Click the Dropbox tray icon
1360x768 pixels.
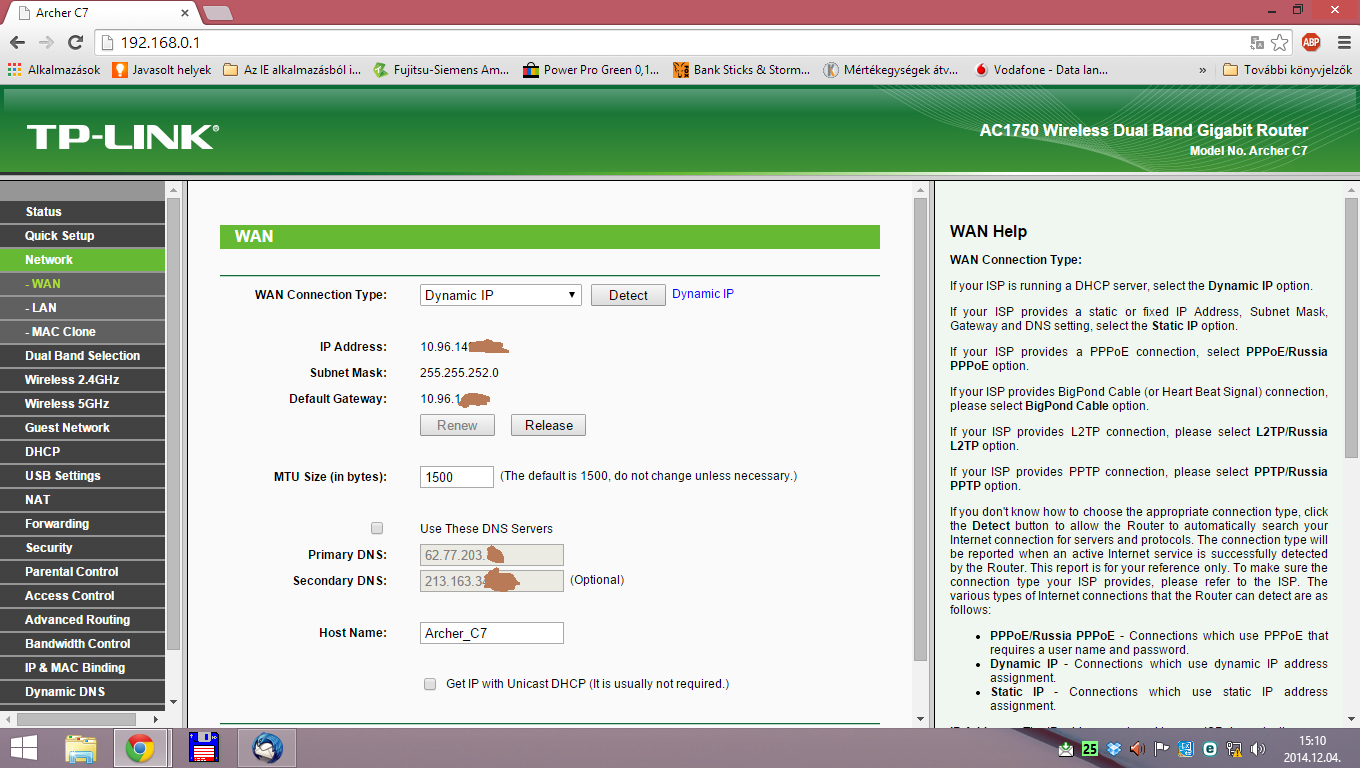(1115, 748)
